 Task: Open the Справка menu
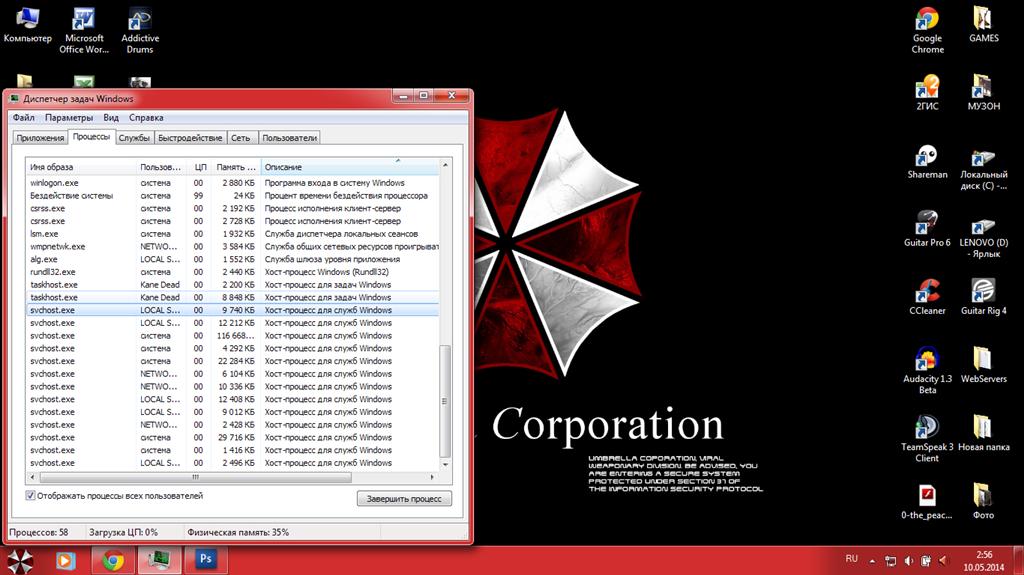pyautogui.click(x=146, y=118)
